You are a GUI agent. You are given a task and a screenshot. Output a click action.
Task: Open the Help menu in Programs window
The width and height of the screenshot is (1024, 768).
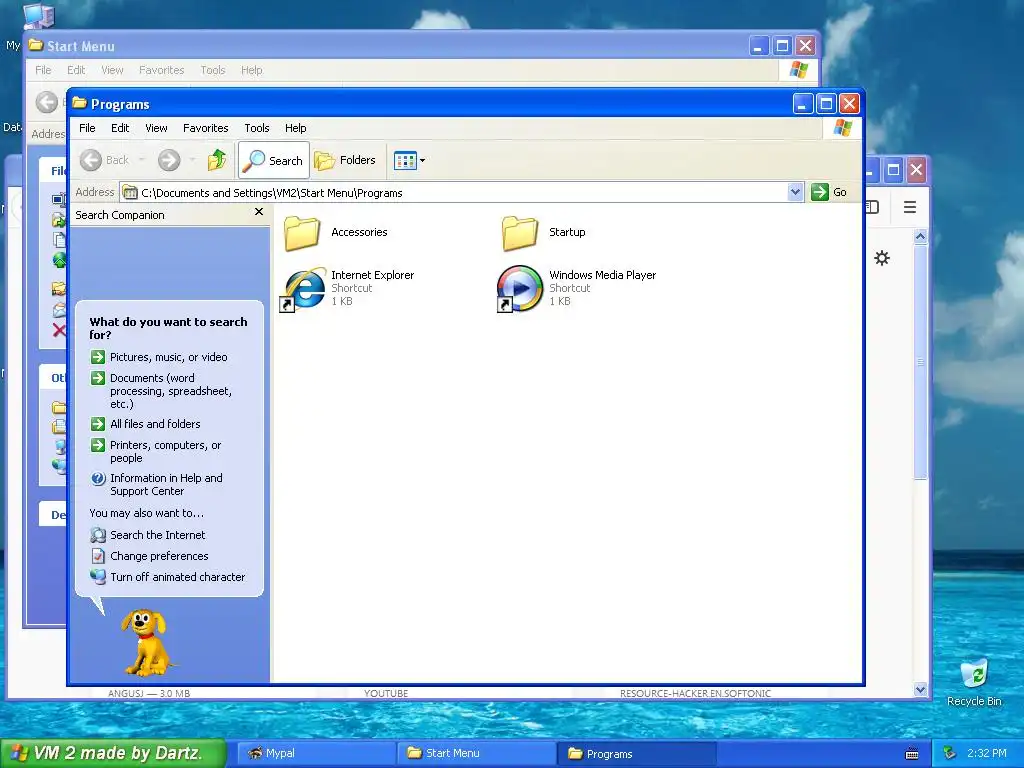[x=295, y=128]
